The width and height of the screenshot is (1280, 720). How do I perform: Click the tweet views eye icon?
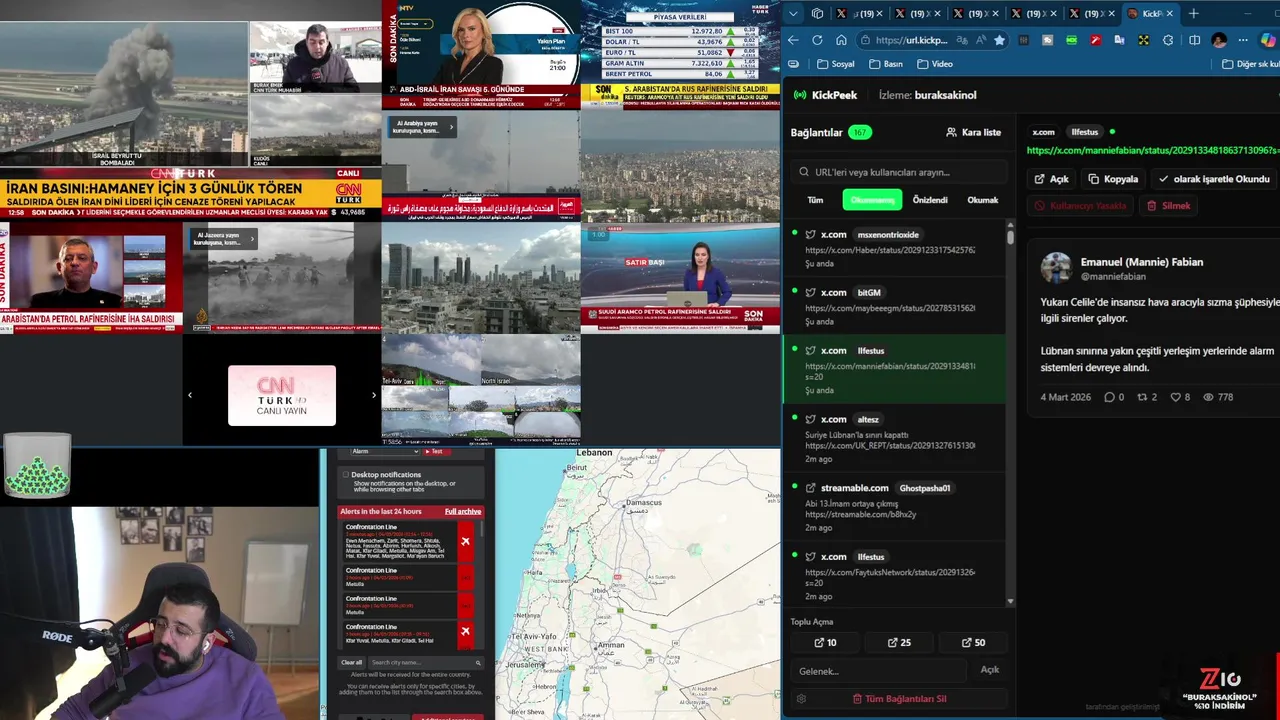1208,397
